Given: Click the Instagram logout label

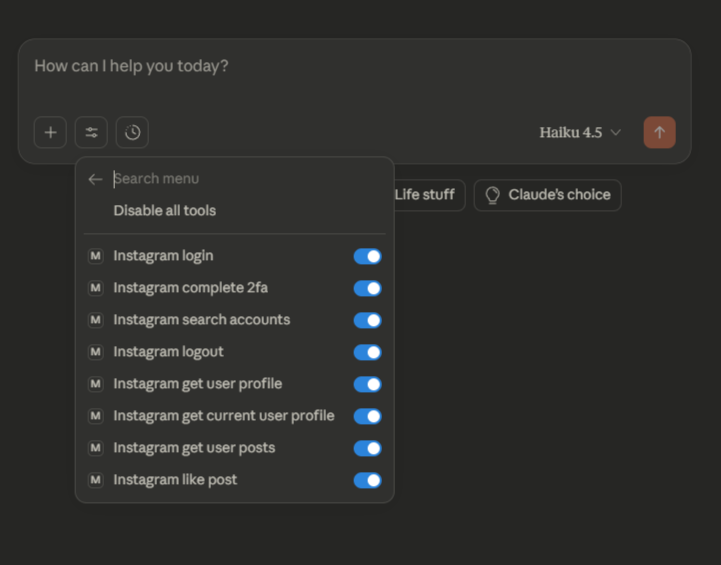Looking at the screenshot, I should (168, 352).
